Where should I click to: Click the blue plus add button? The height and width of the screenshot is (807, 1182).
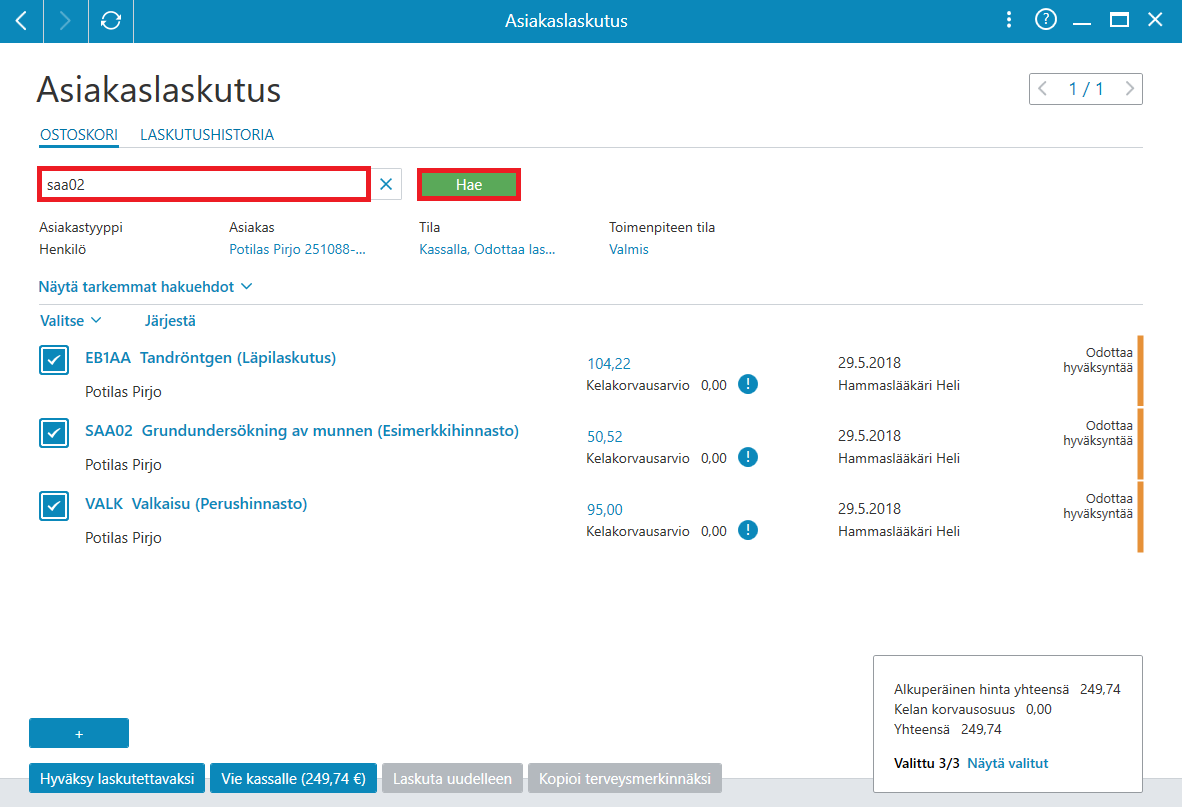click(79, 733)
